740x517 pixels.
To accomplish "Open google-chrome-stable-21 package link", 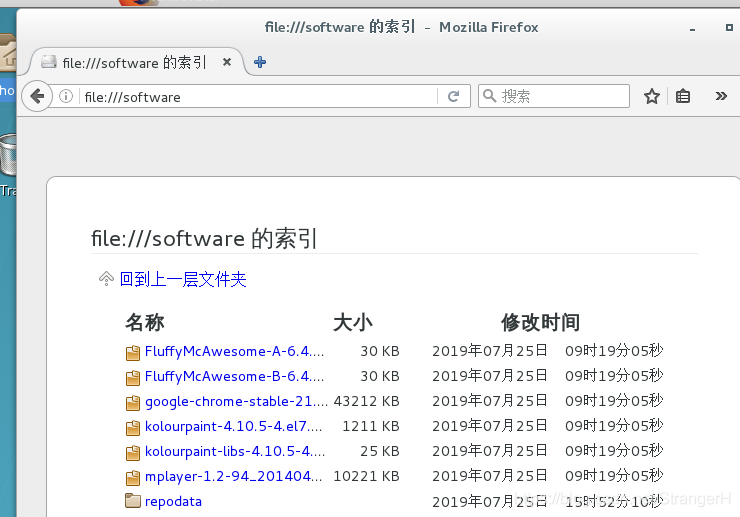I will click(x=236, y=401).
